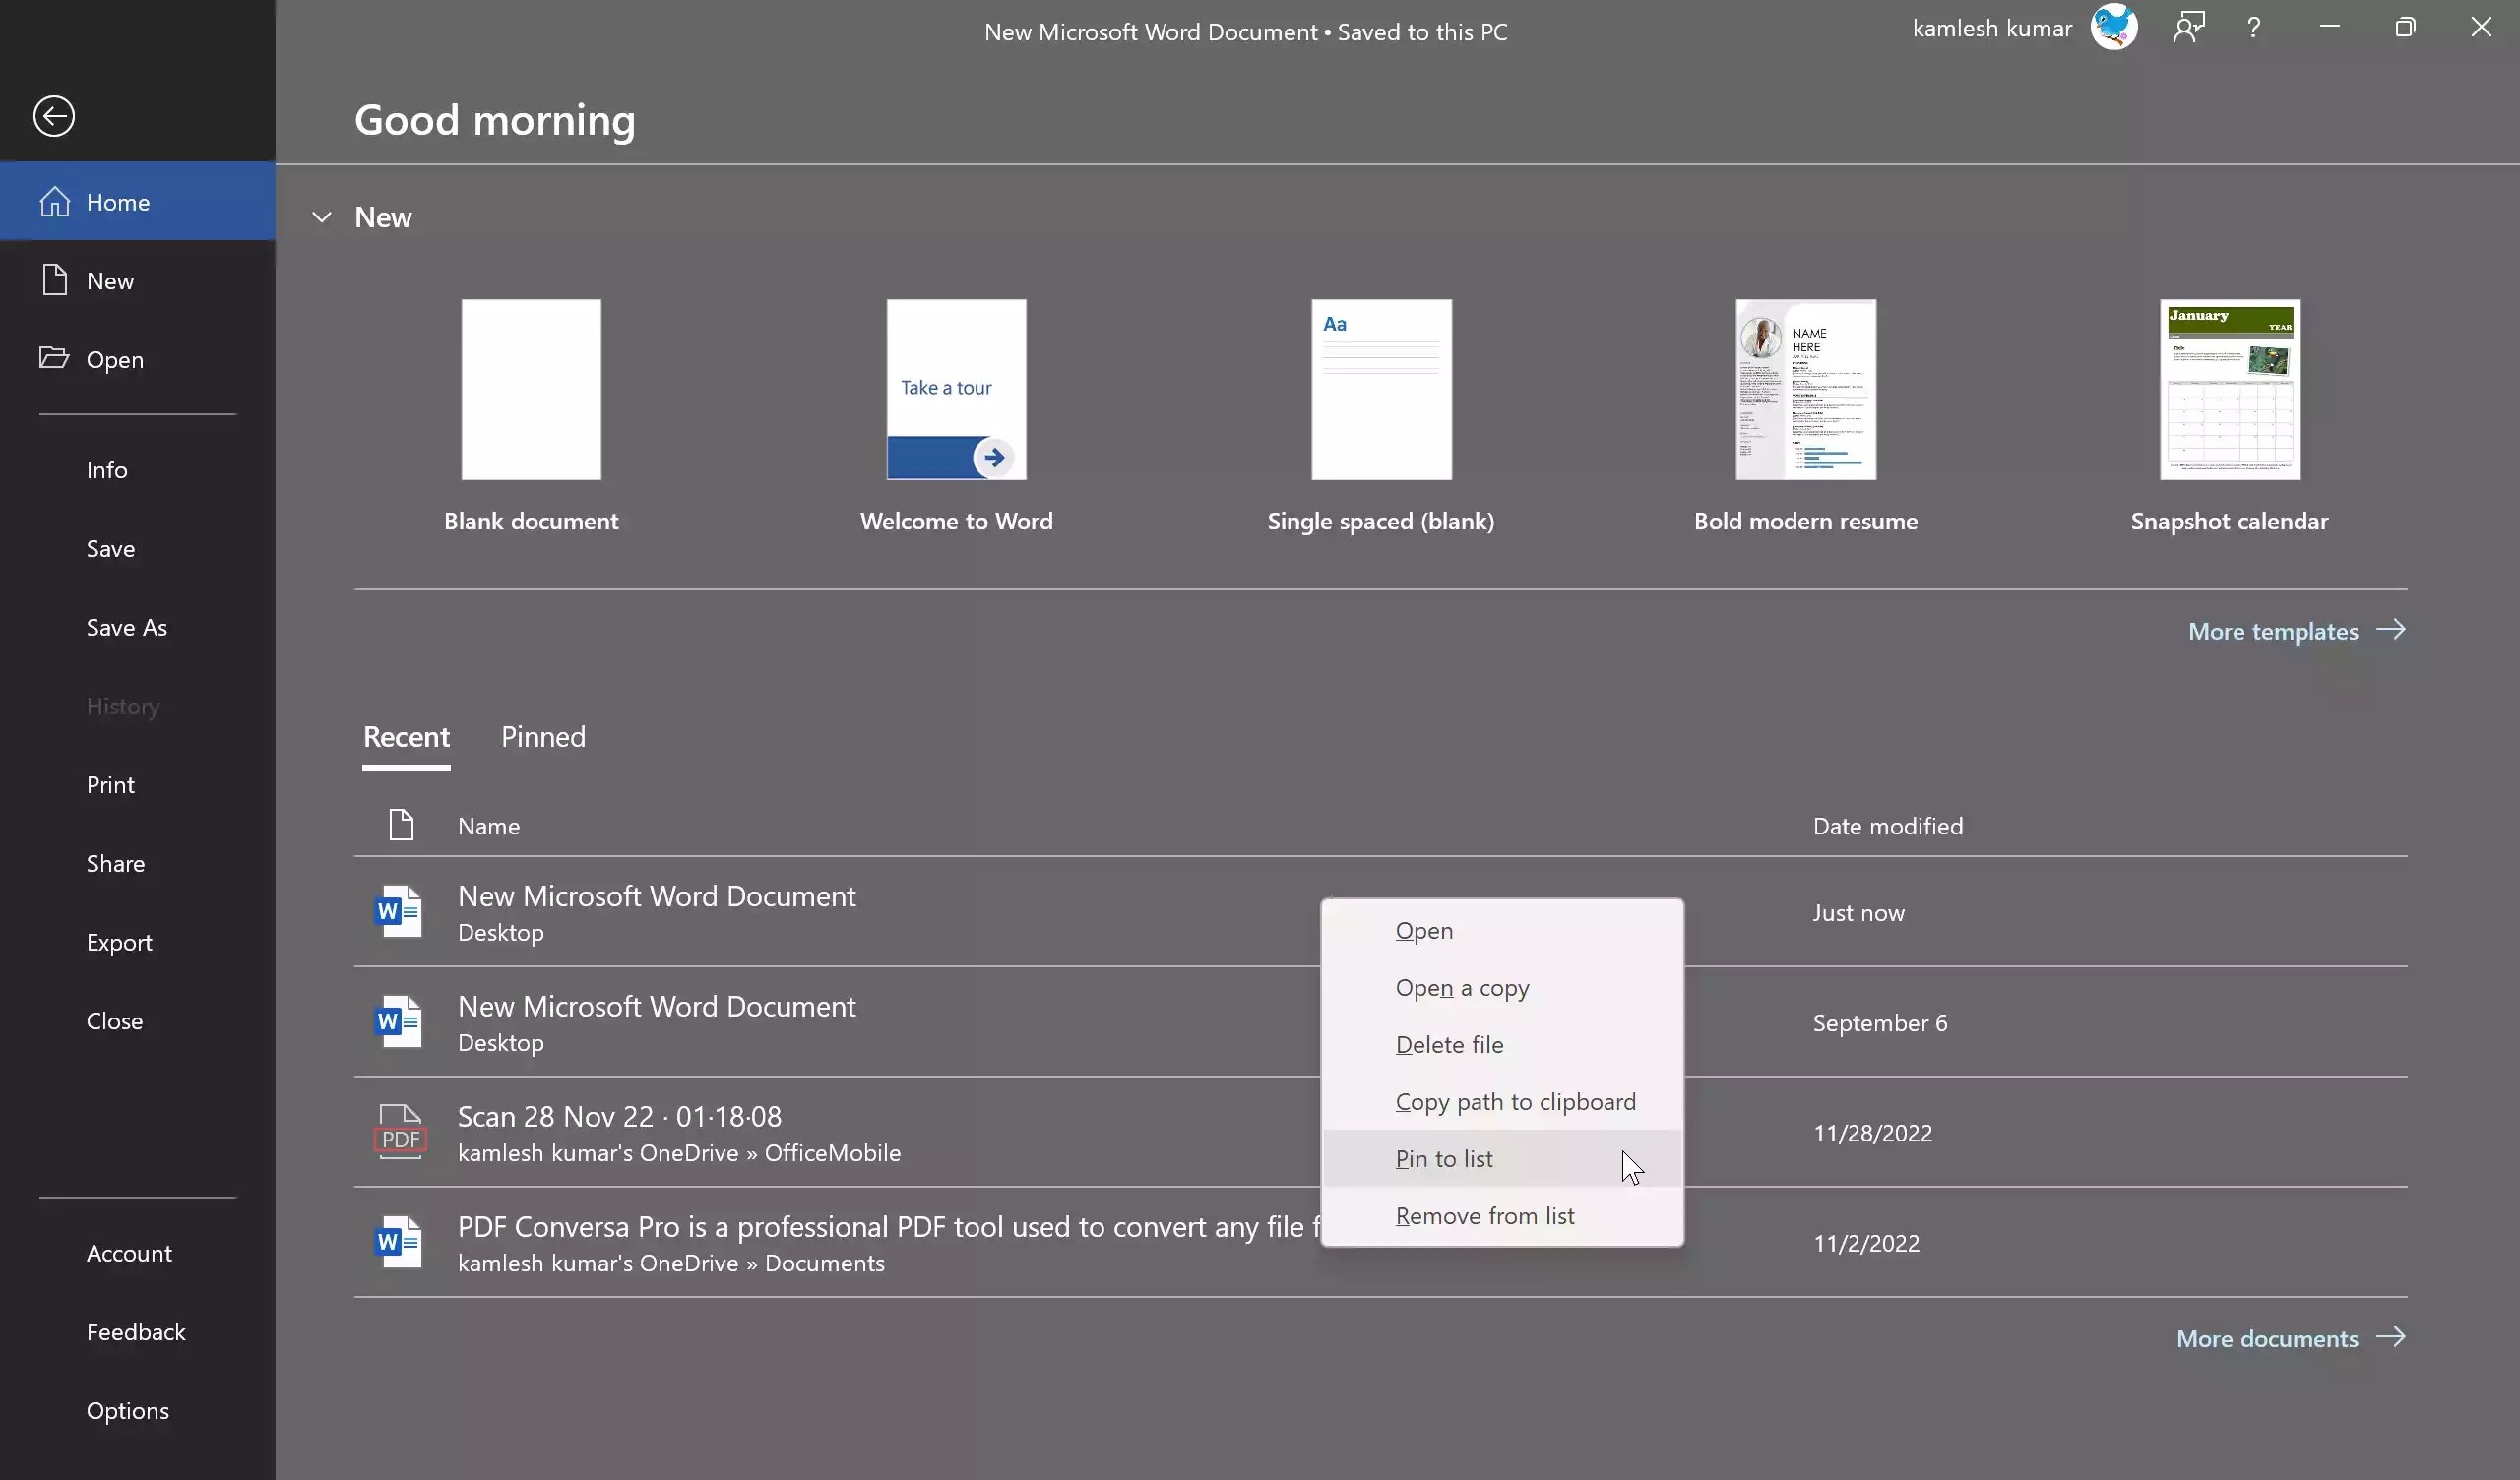Select the Bold modern resume template
This screenshot has height=1480, width=2520.
pos(1804,389)
